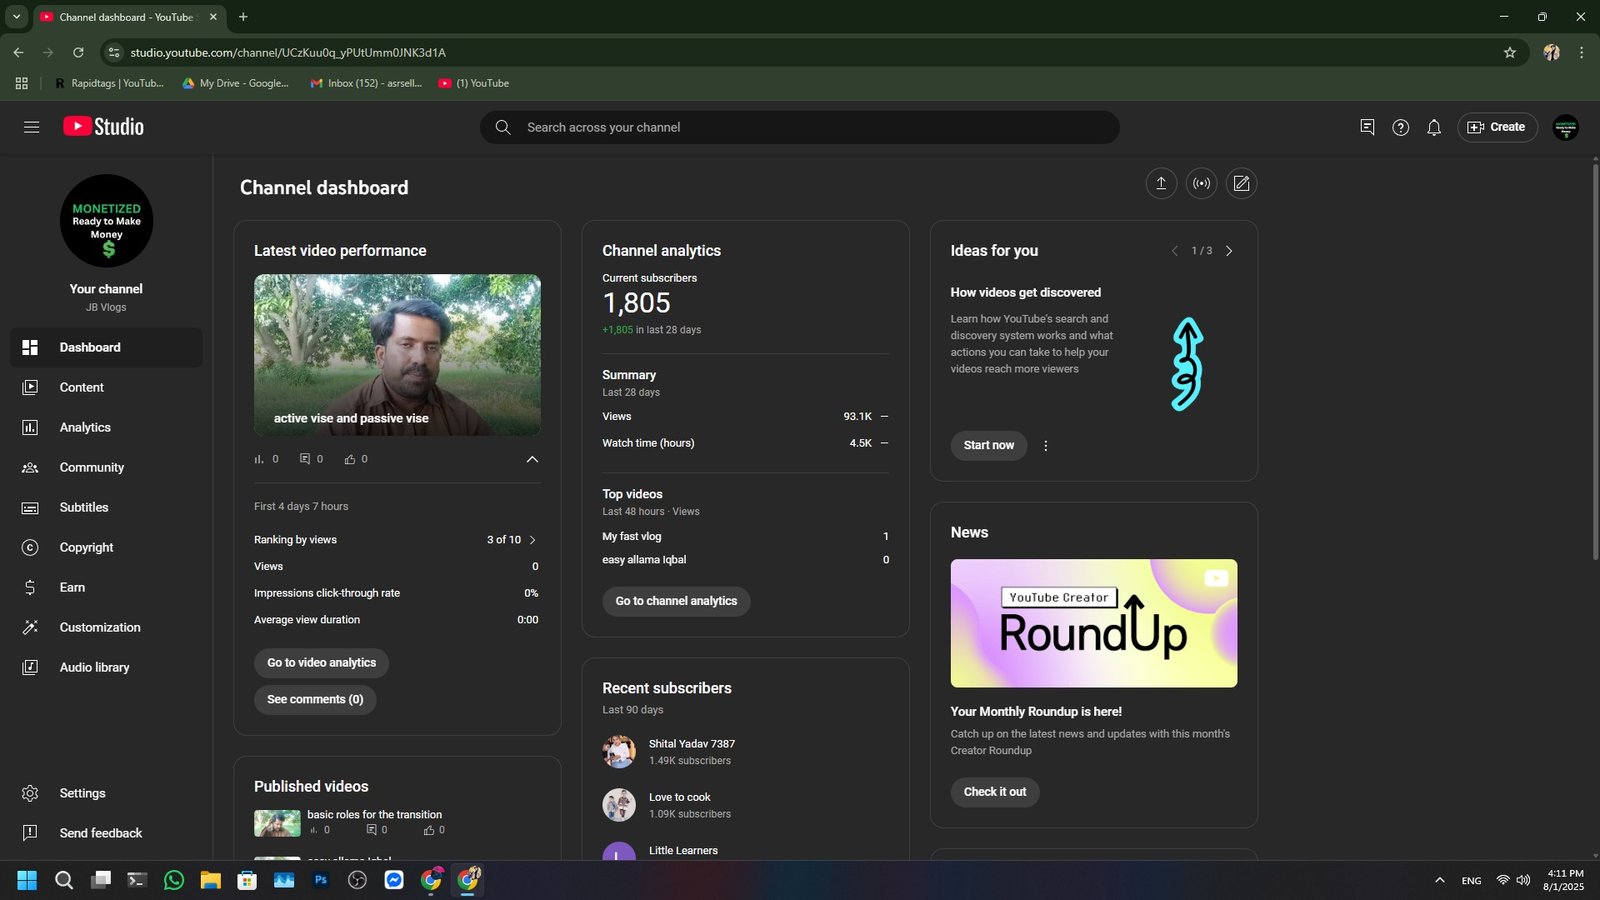
Task: Open the Analytics sidebar item
Action: [x=106, y=427]
